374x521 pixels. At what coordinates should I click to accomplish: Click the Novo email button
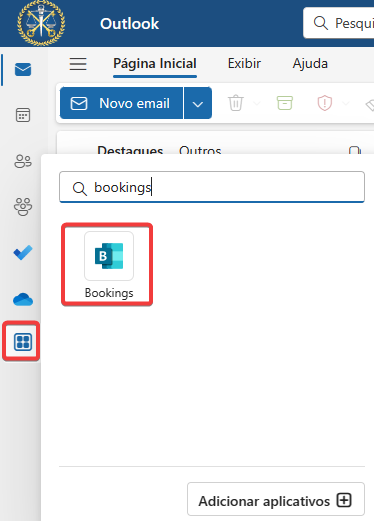click(x=121, y=103)
